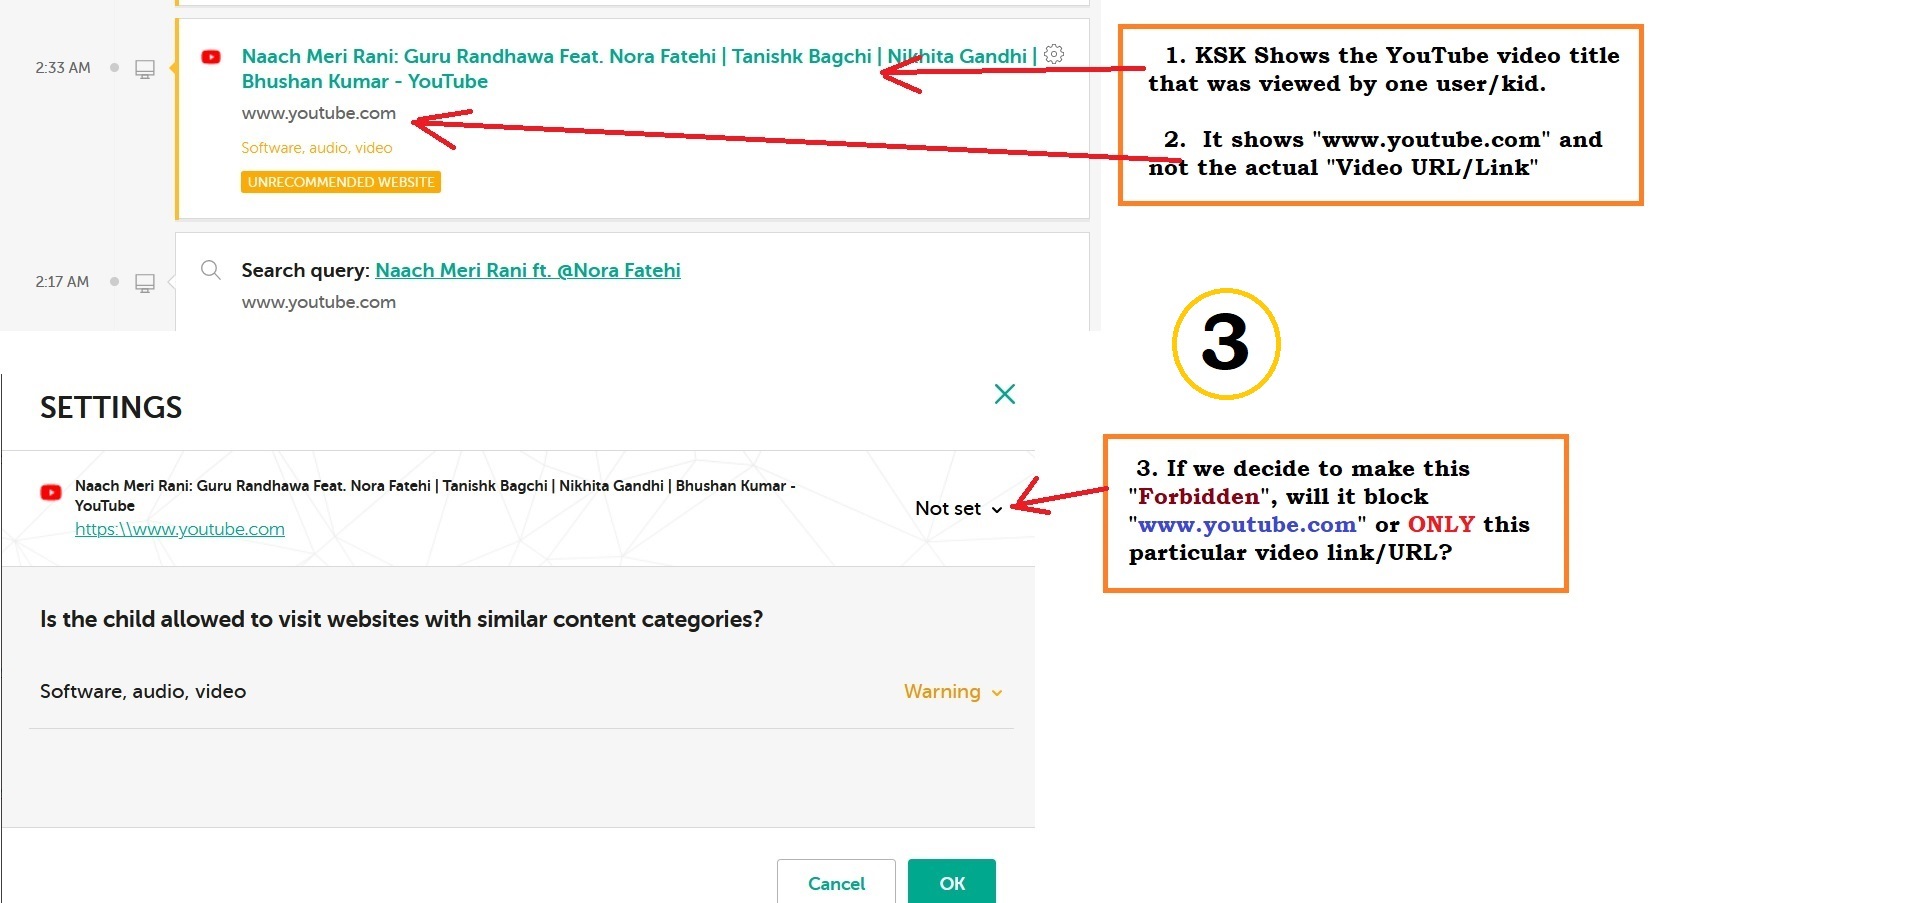Click the magnifier search icon beside Search query
The width and height of the screenshot is (1914, 903).
coord(210,269)
